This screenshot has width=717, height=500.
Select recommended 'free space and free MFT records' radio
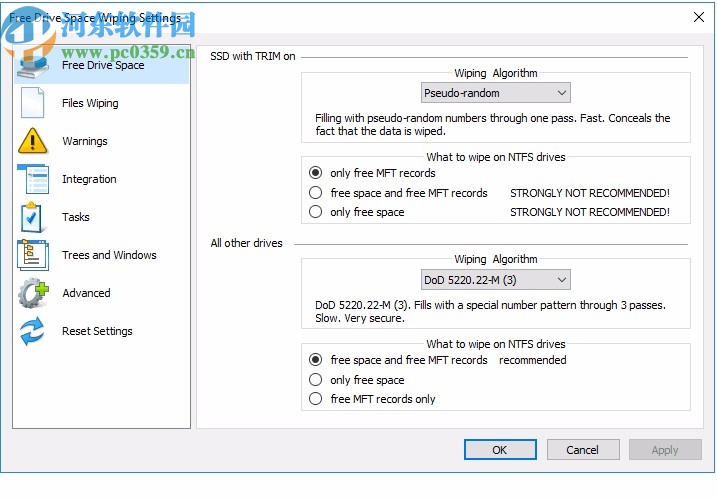click(x=316, y=360)
